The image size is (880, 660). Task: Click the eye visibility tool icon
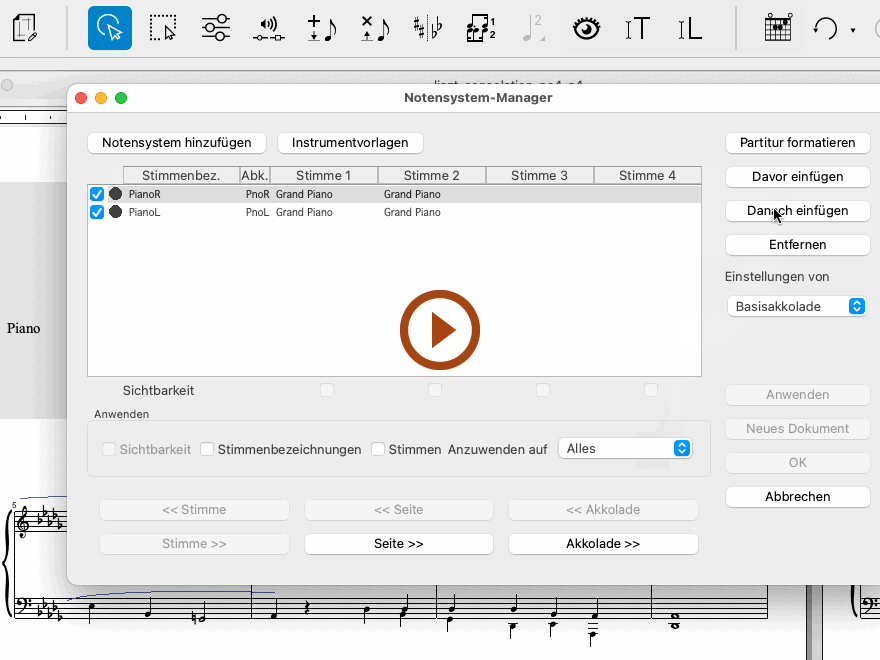pyautogui.click(x=586, y=28)
